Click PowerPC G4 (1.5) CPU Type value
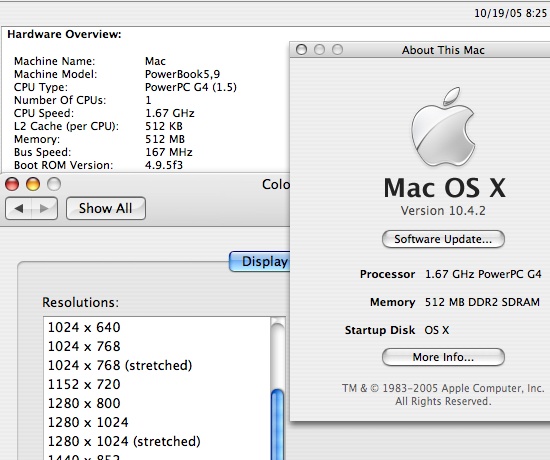 pyautogui.click(x=191, y=87)
